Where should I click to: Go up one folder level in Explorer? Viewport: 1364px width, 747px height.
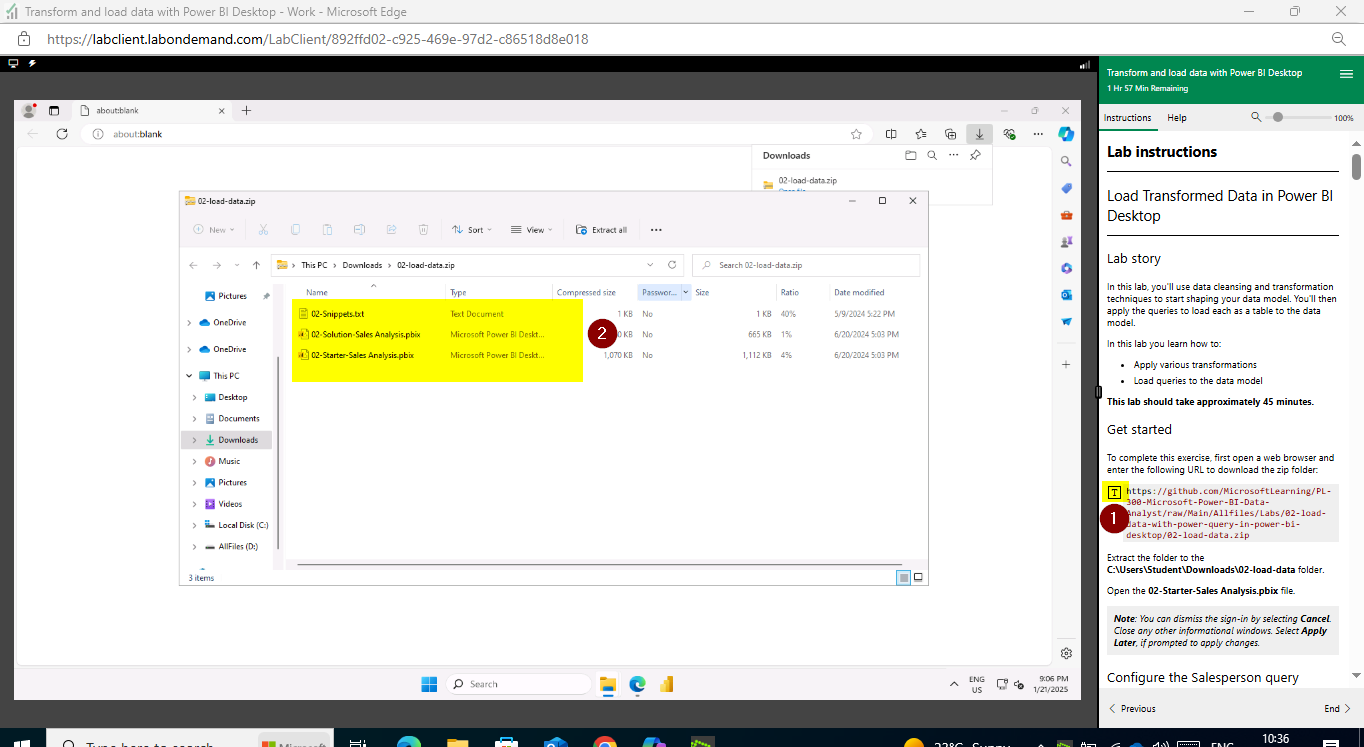coord(257,265)
